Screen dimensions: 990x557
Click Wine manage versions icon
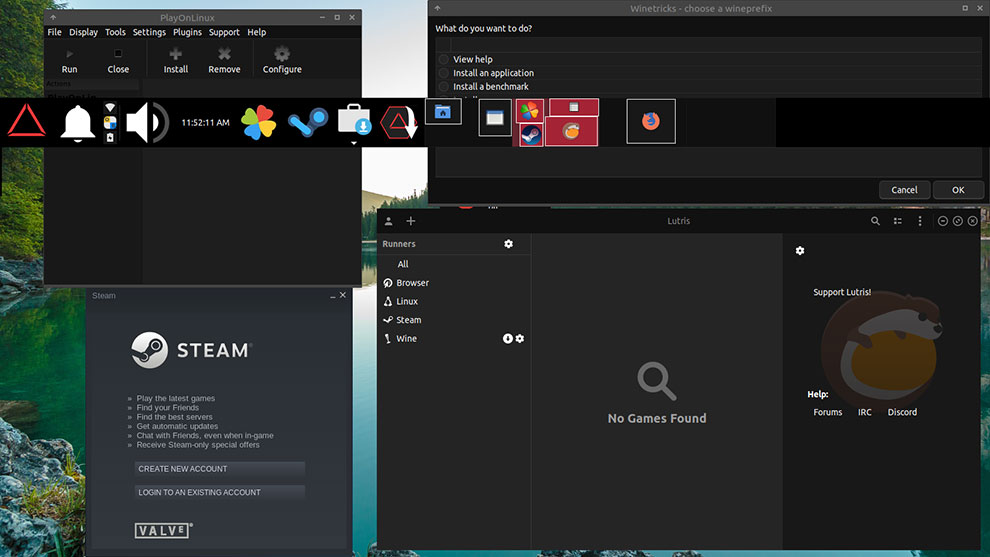(x=507, y=338)
